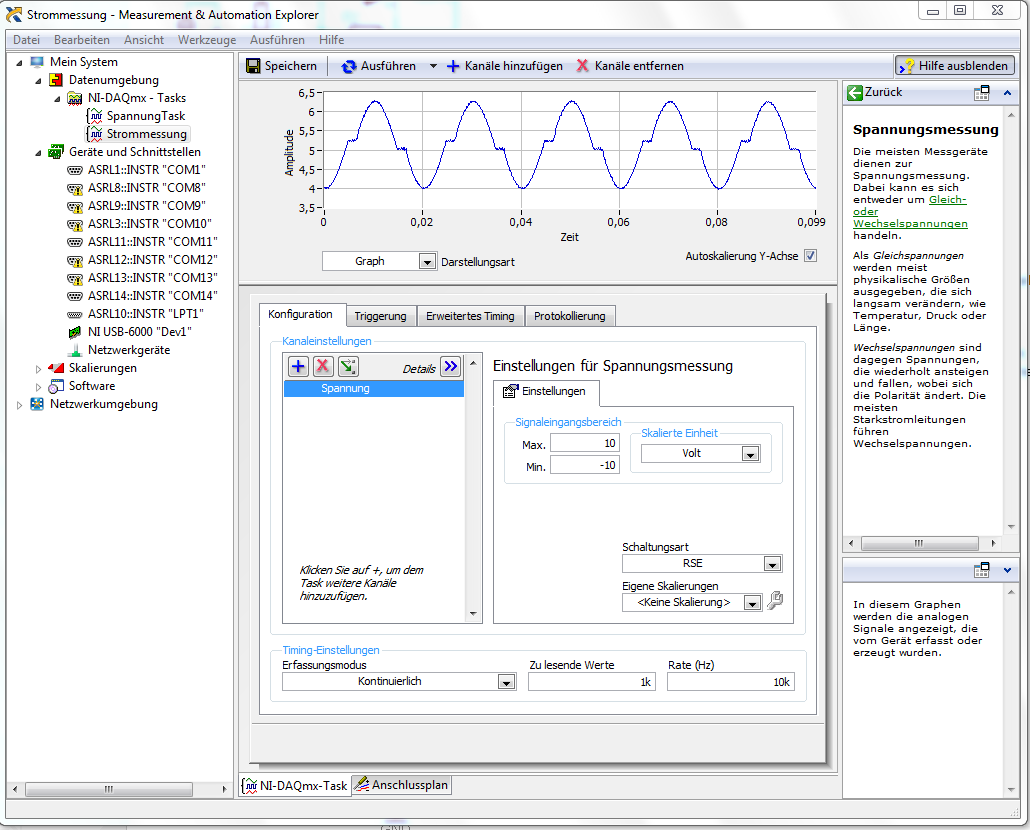Select SpannungTask in the tree
The image size is (1030, 830).
[x=146, y=116]
